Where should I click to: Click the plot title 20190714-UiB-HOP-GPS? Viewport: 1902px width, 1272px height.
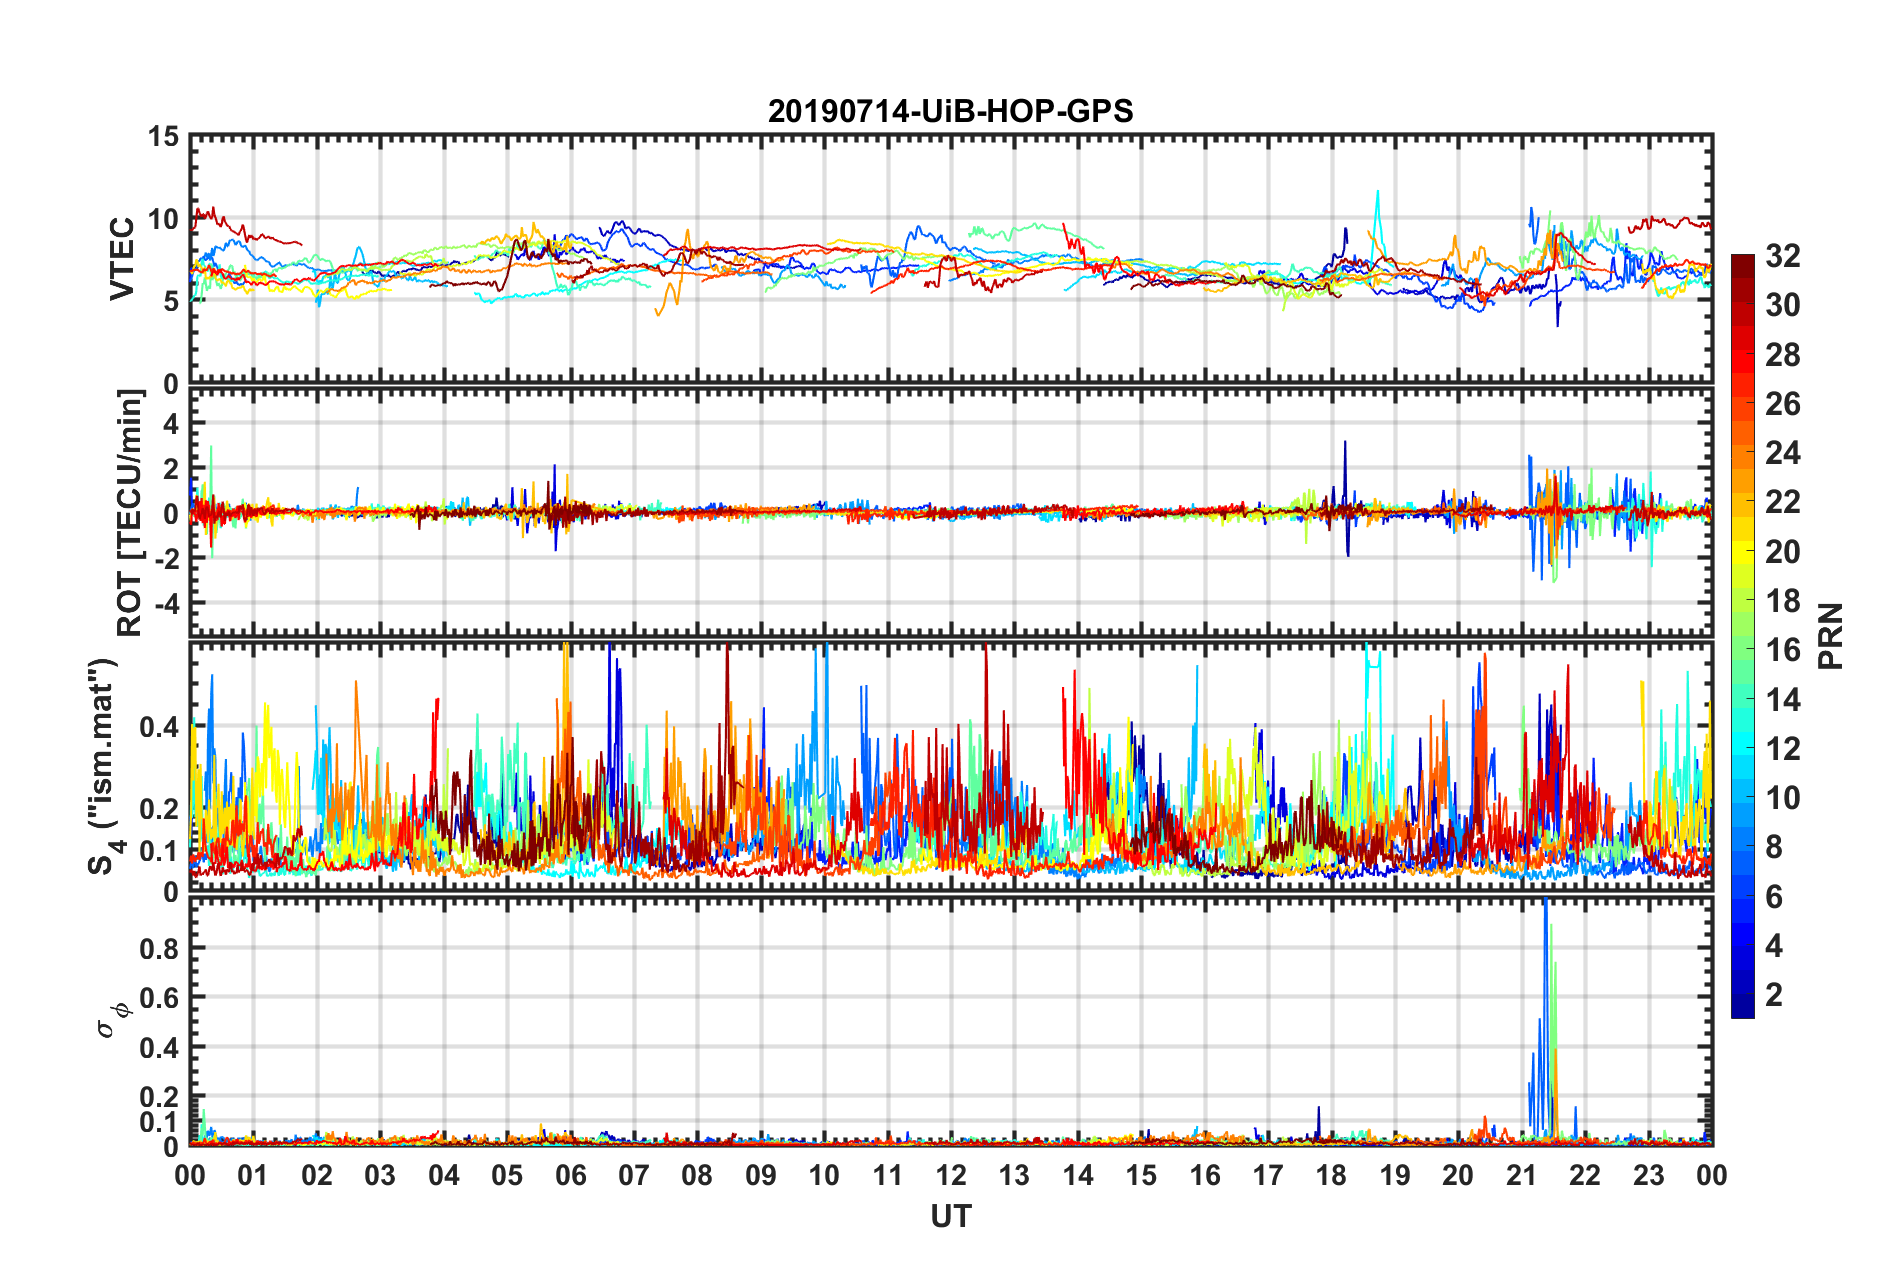click(x=950, y=111)
